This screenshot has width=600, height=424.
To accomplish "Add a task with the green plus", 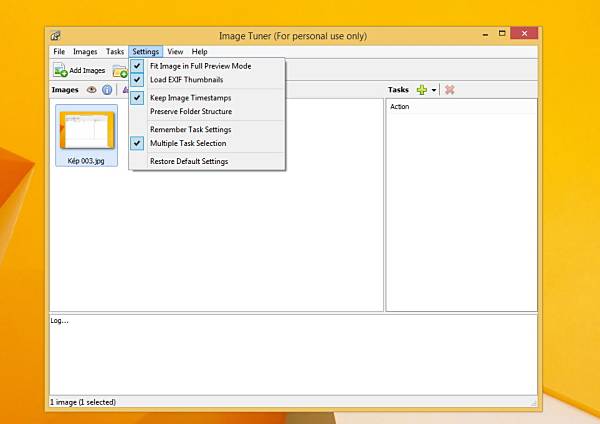I will [x=422, y=90].
